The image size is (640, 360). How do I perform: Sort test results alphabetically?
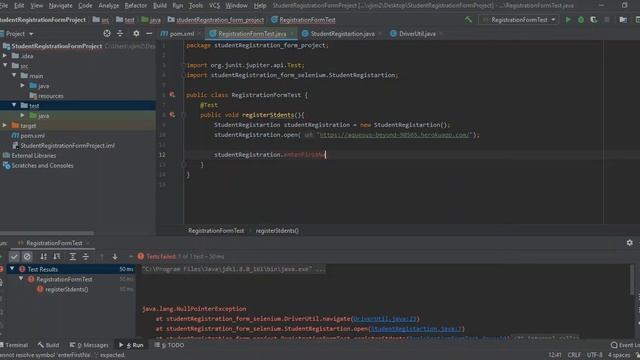point(43,256)
